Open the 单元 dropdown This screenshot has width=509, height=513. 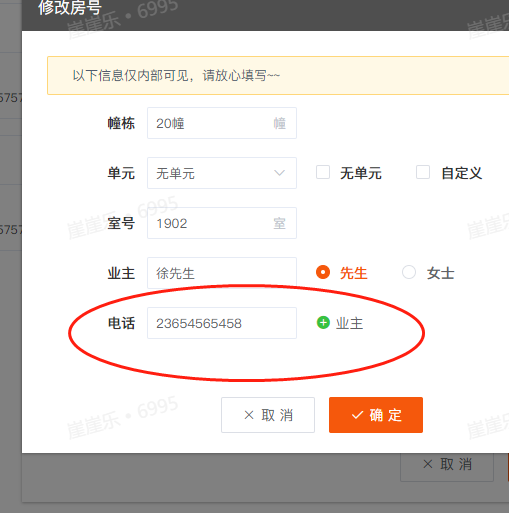[x=222, y=173]
